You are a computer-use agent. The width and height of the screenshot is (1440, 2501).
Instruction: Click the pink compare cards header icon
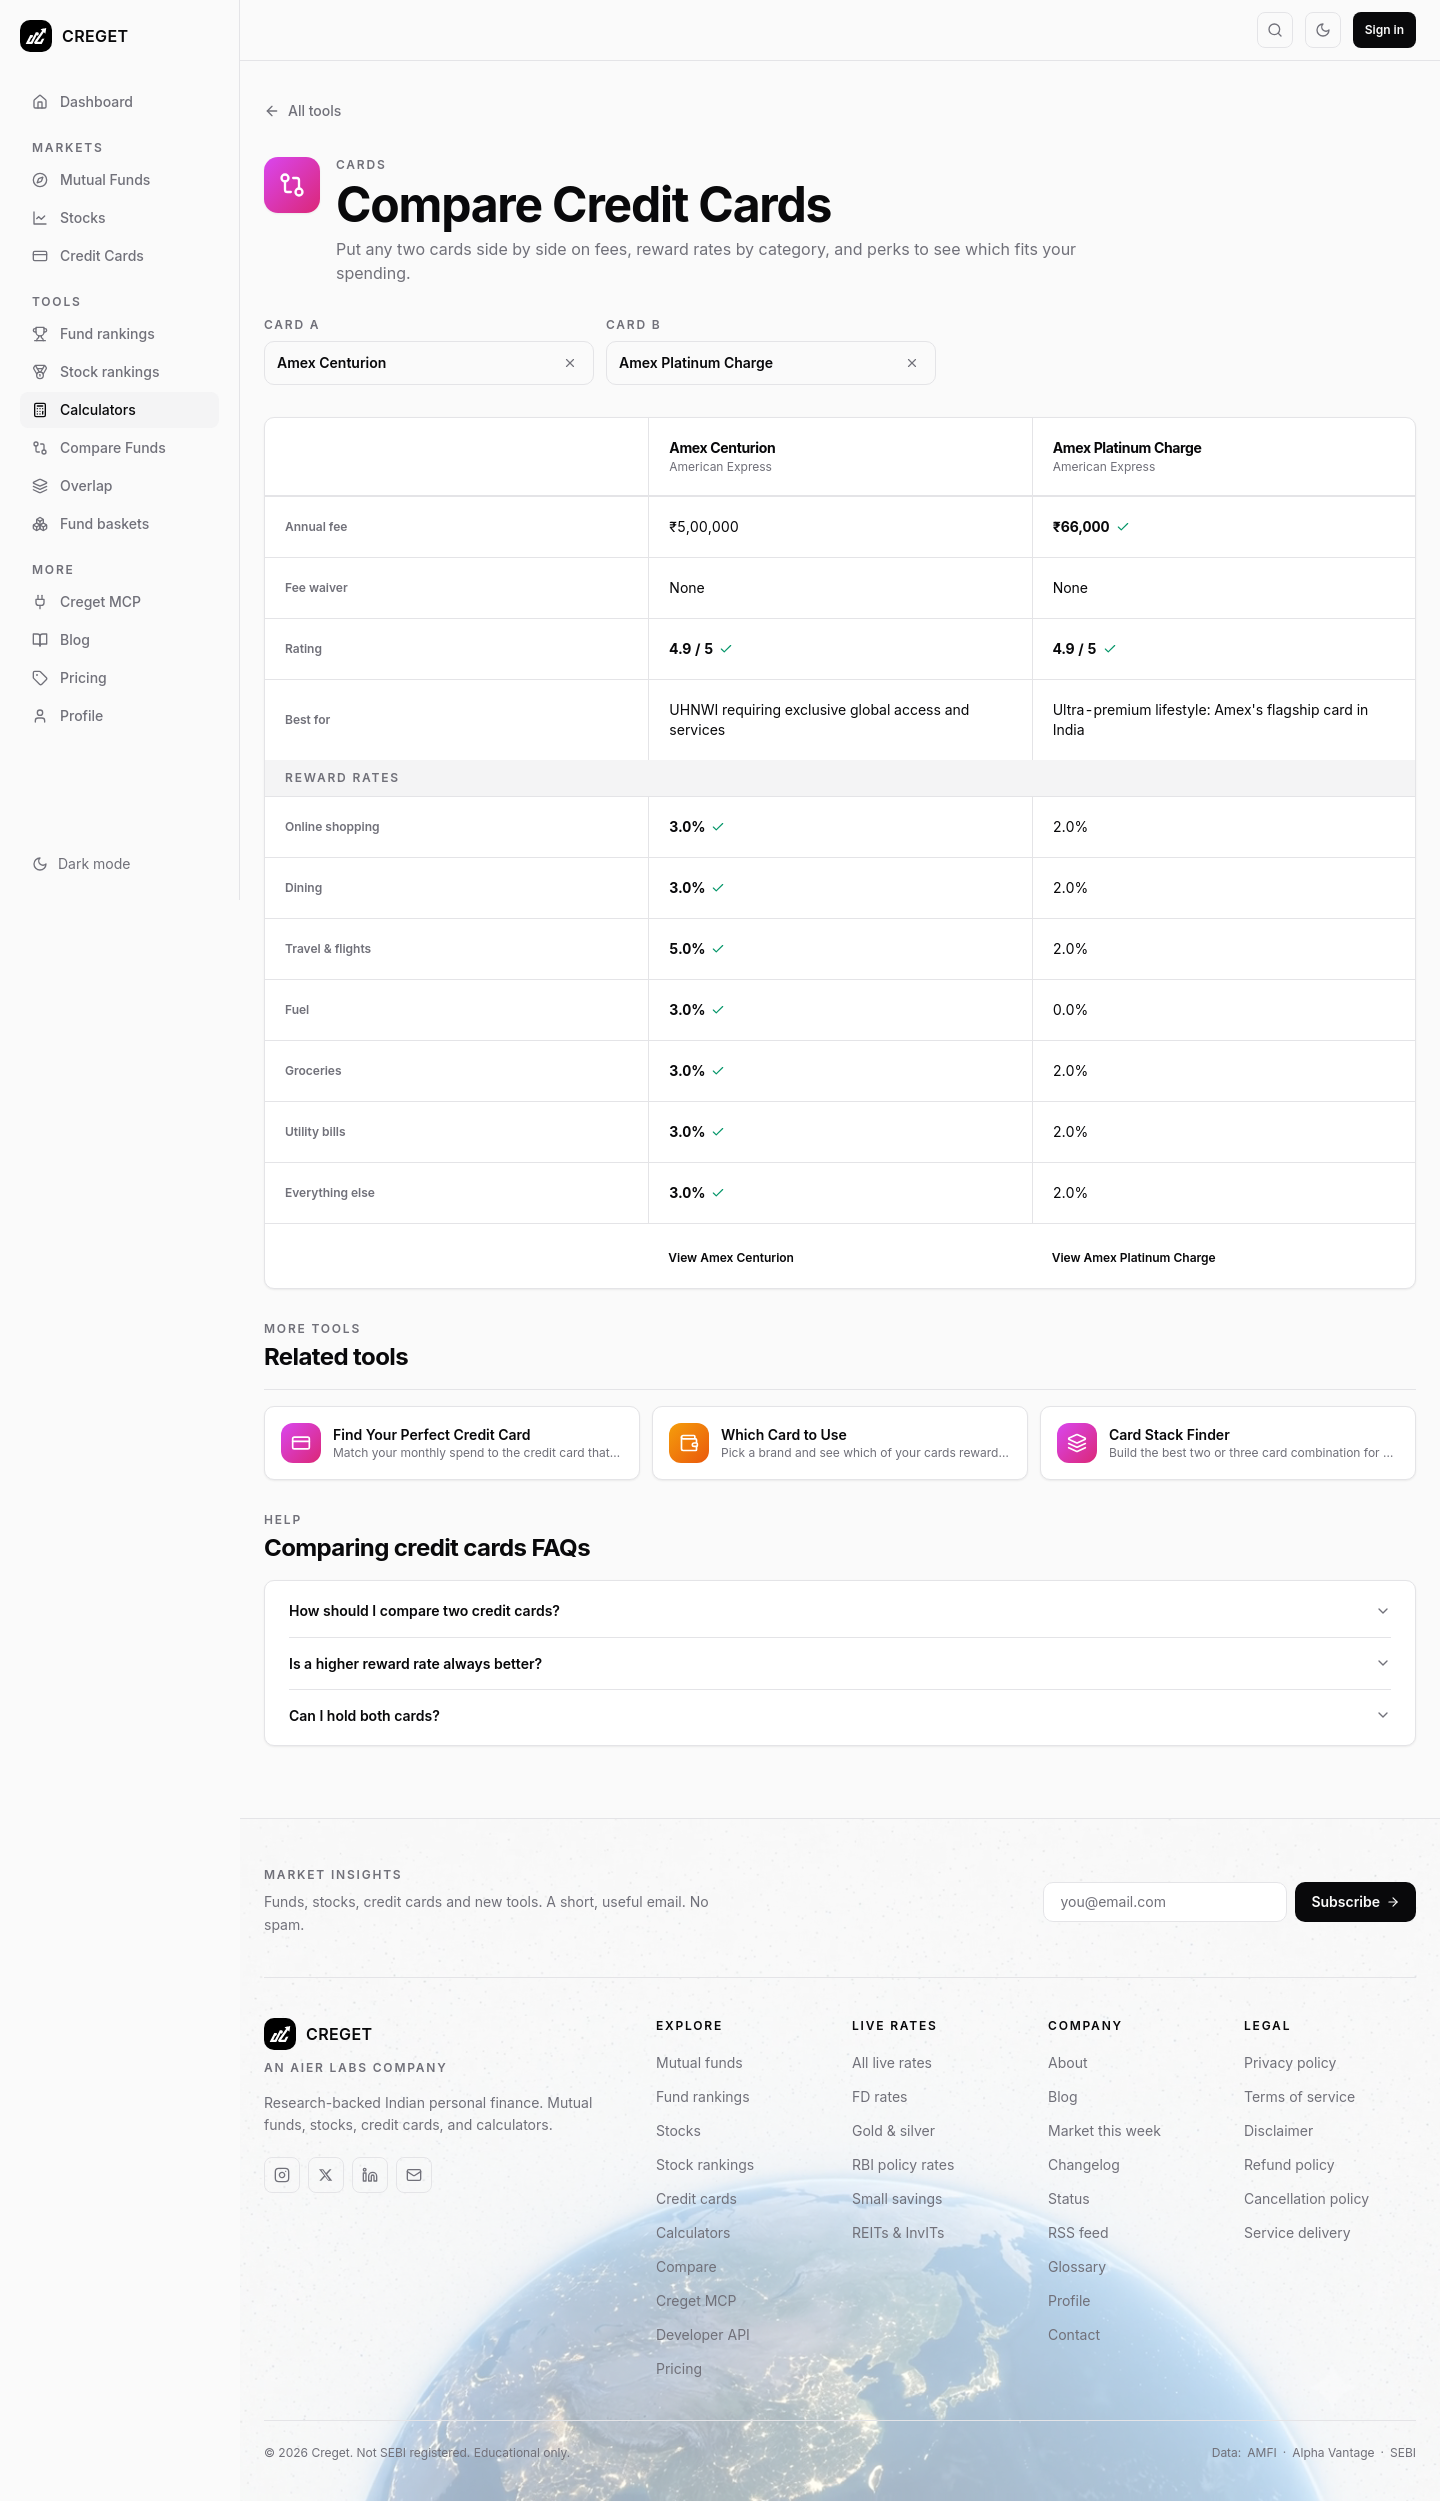coord(292,185)
